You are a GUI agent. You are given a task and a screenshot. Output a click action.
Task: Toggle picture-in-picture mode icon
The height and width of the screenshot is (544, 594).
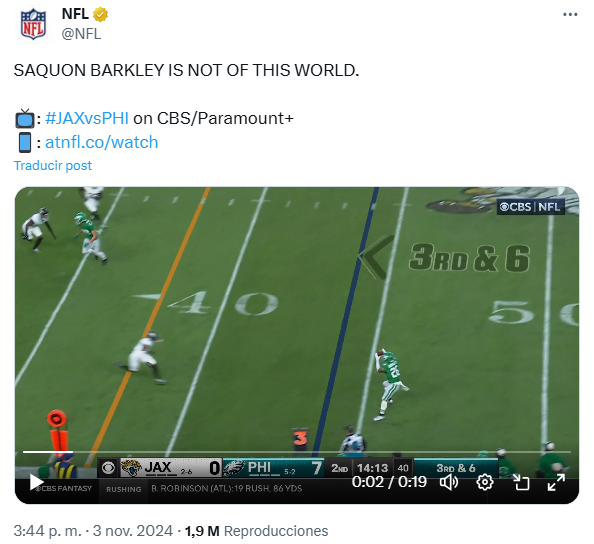[x=521, y=482]
